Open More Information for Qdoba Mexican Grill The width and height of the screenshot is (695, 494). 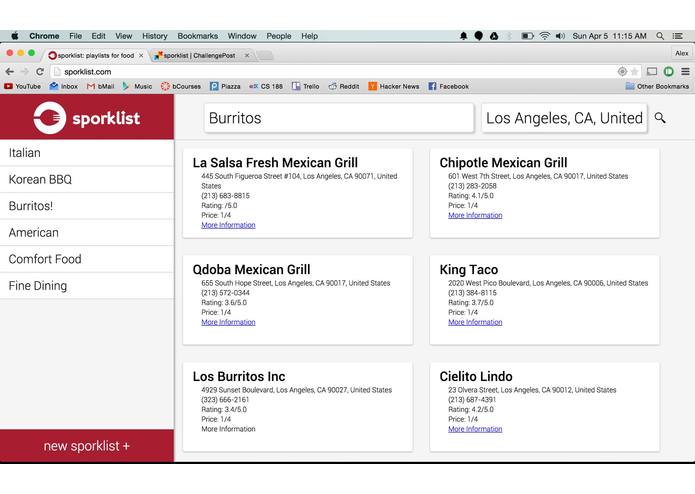pos(228,322)
